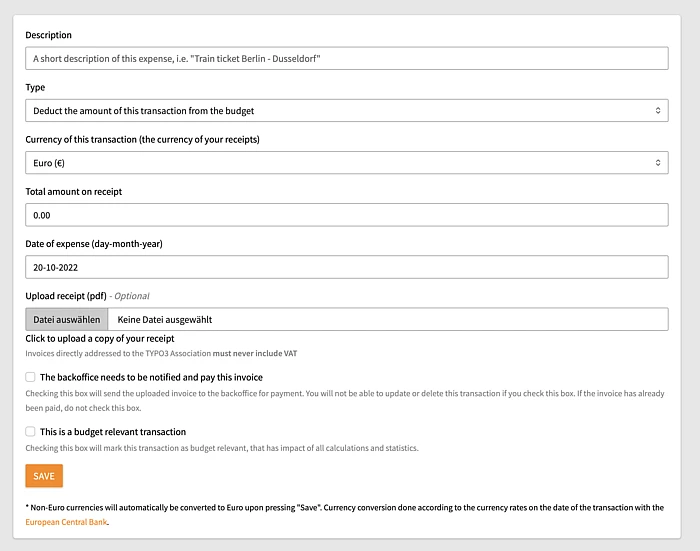The image size is (700, 551).
Task: Click the "Description" field label
Action: [48, 35]
